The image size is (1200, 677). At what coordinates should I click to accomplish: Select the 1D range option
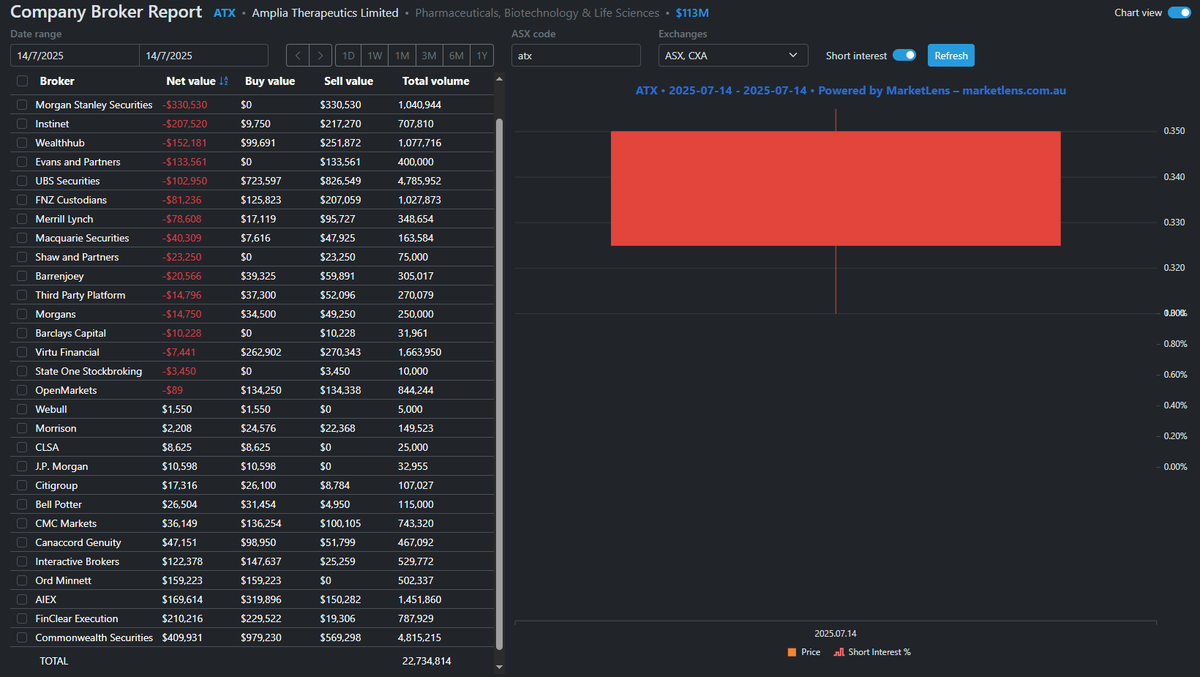pyautogui.click(x=347, y=56)
